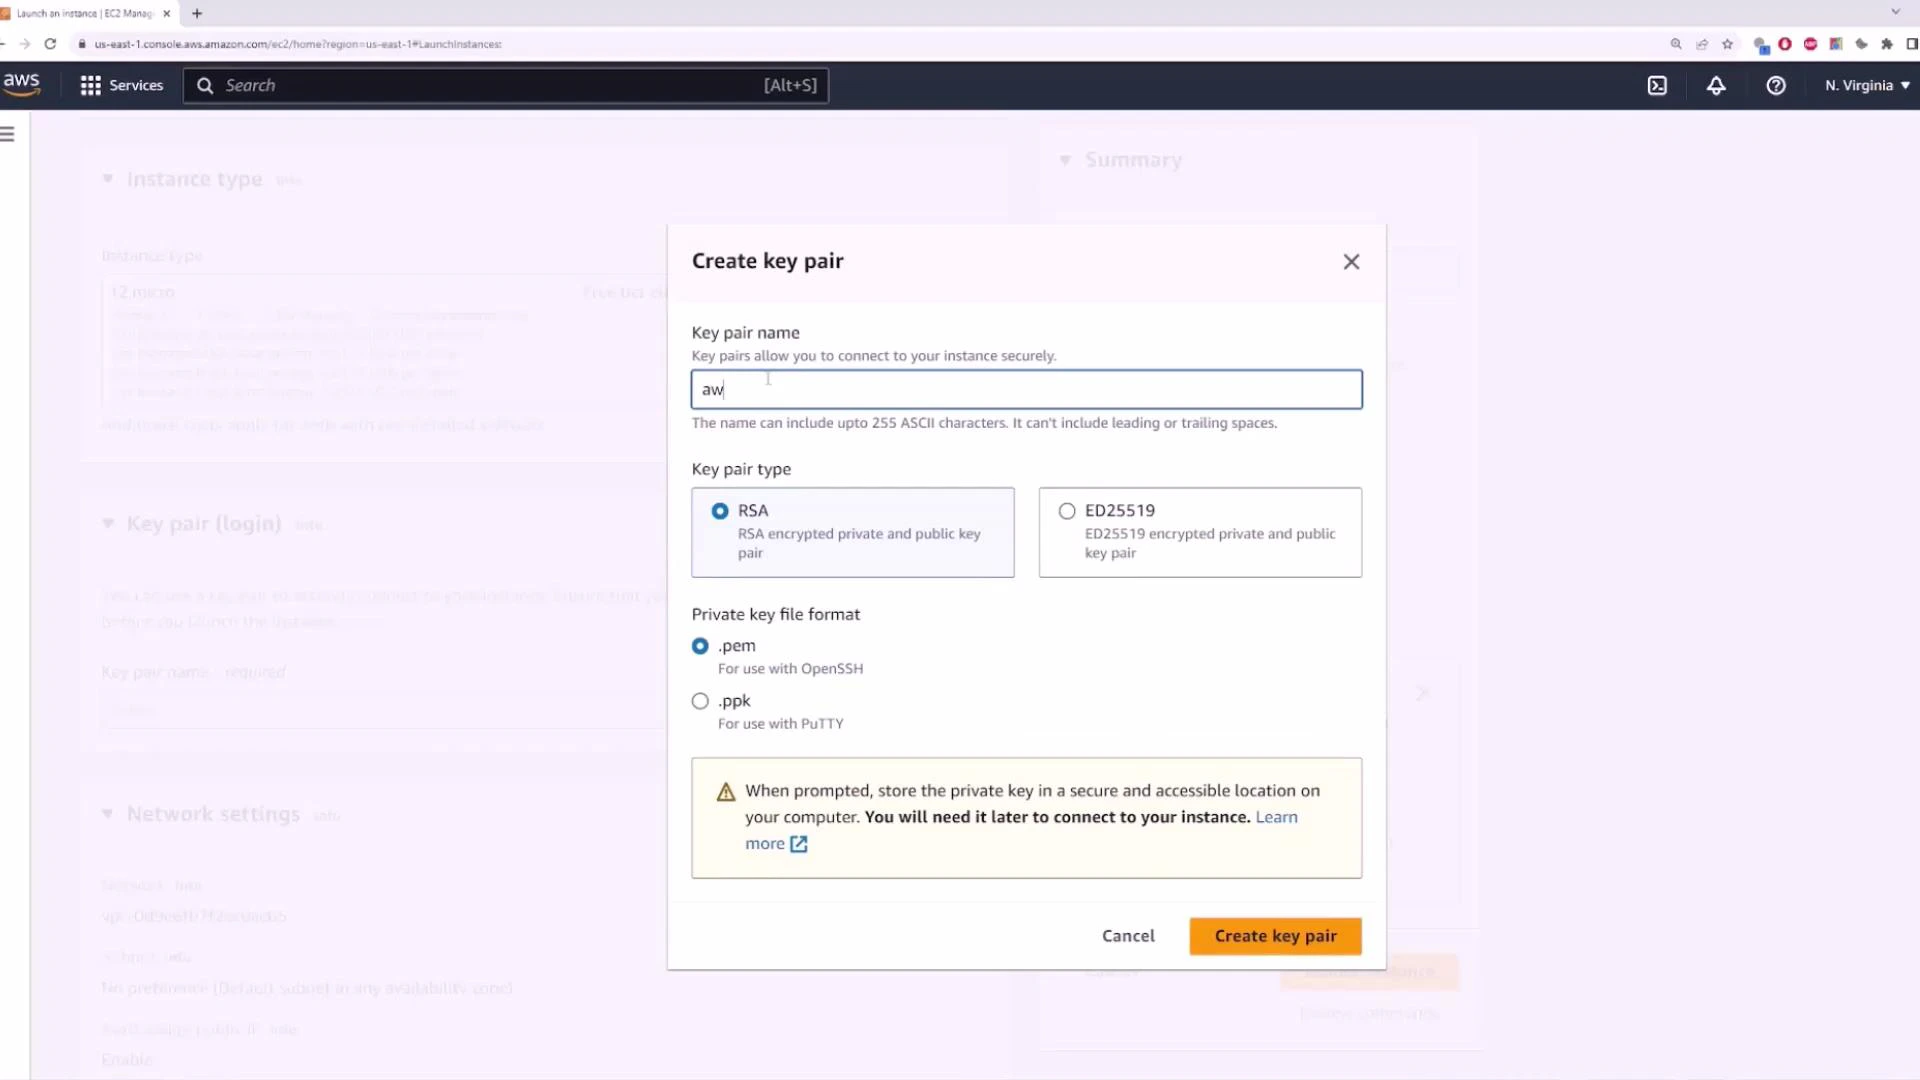Switch to the Launch an instance tab

coord(85,13)
